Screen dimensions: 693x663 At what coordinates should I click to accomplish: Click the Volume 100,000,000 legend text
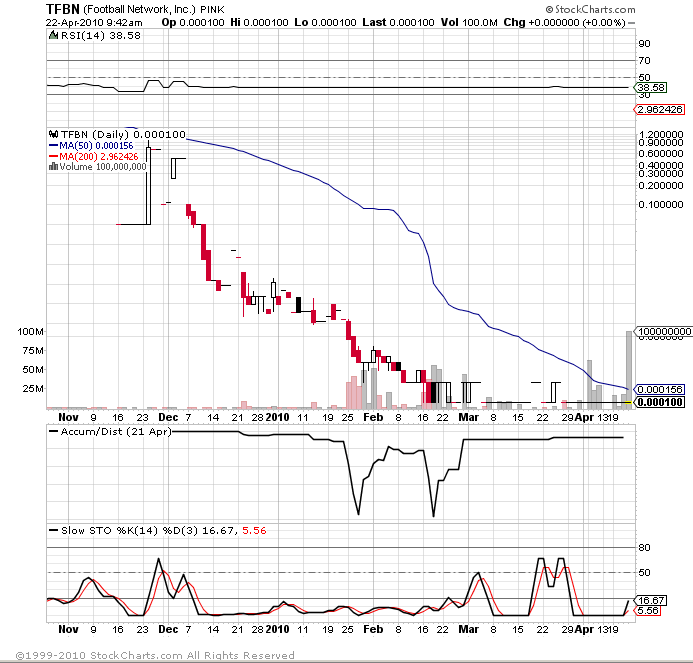103,167
